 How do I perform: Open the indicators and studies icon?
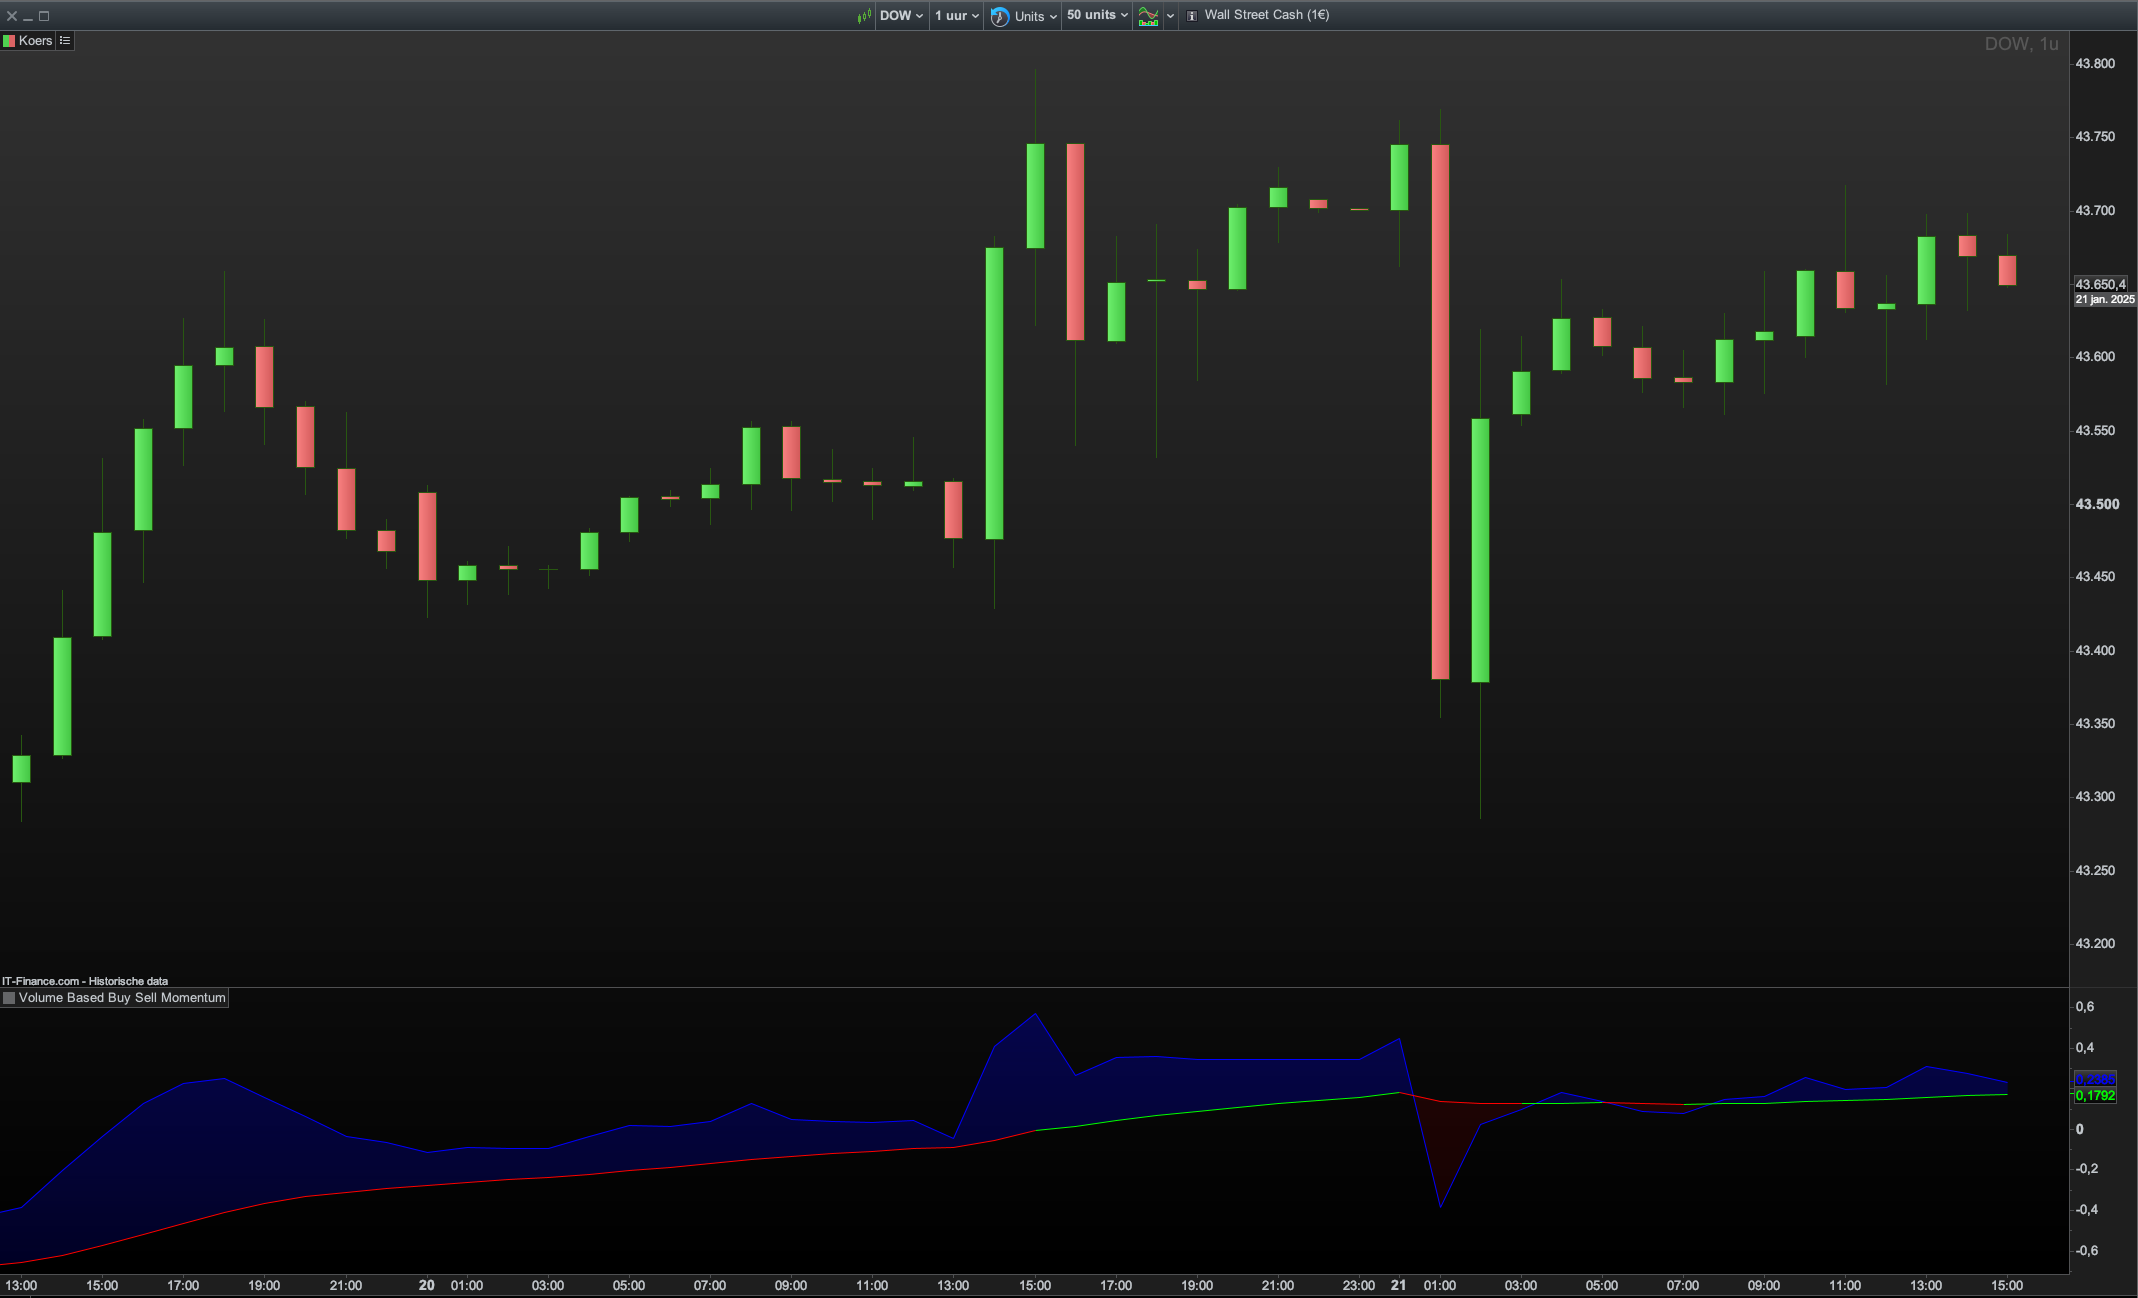click(x=1148, y=16)
